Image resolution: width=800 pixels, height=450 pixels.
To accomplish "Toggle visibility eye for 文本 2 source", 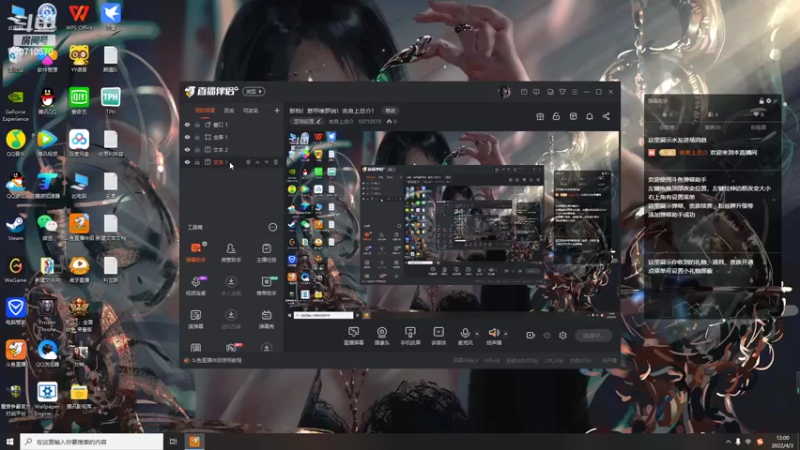I will click(x=187, y=149).
